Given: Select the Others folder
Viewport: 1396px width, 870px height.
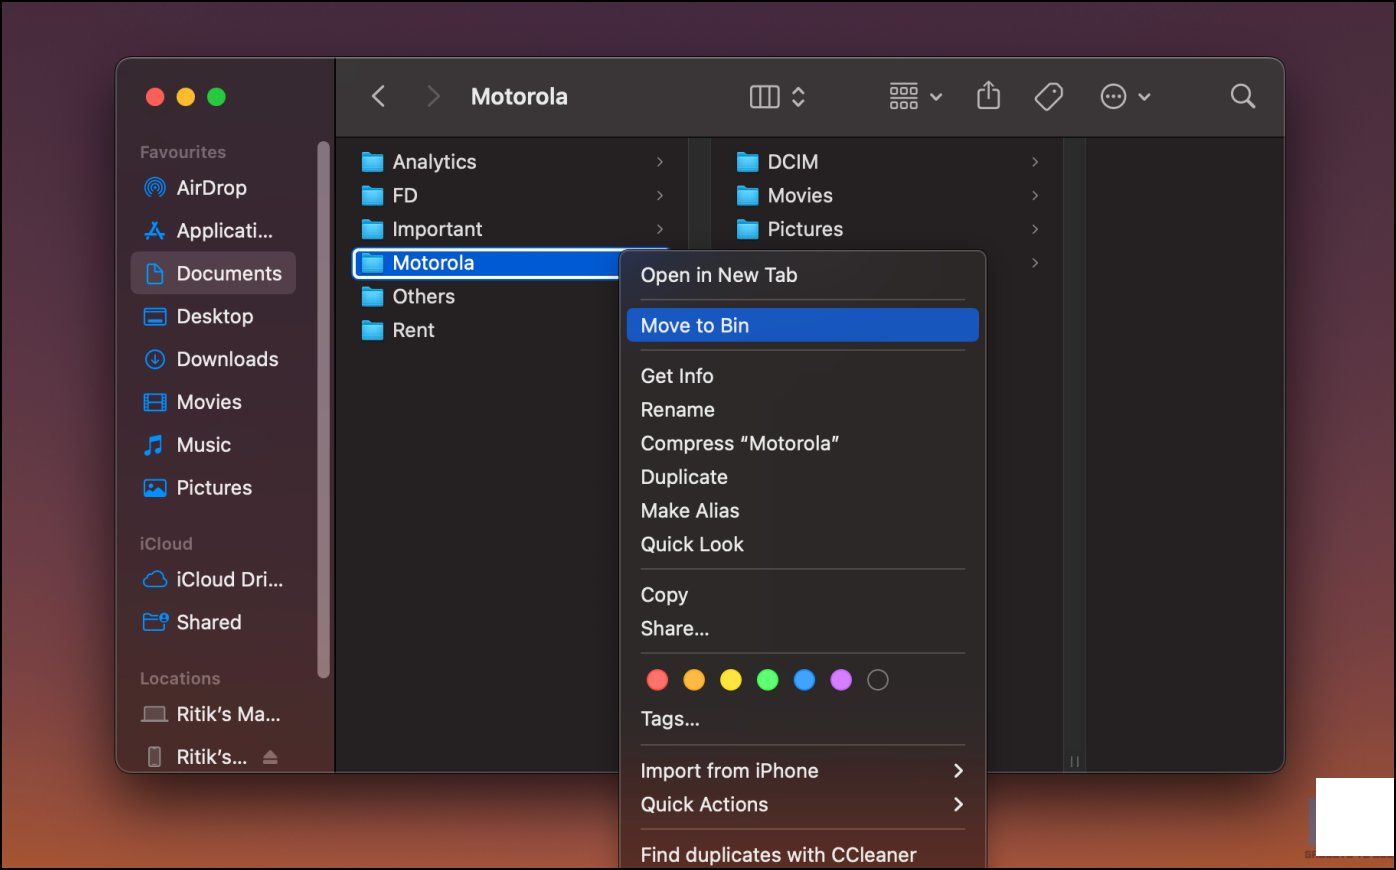Looking at the screenshot, I should point(487,297).
